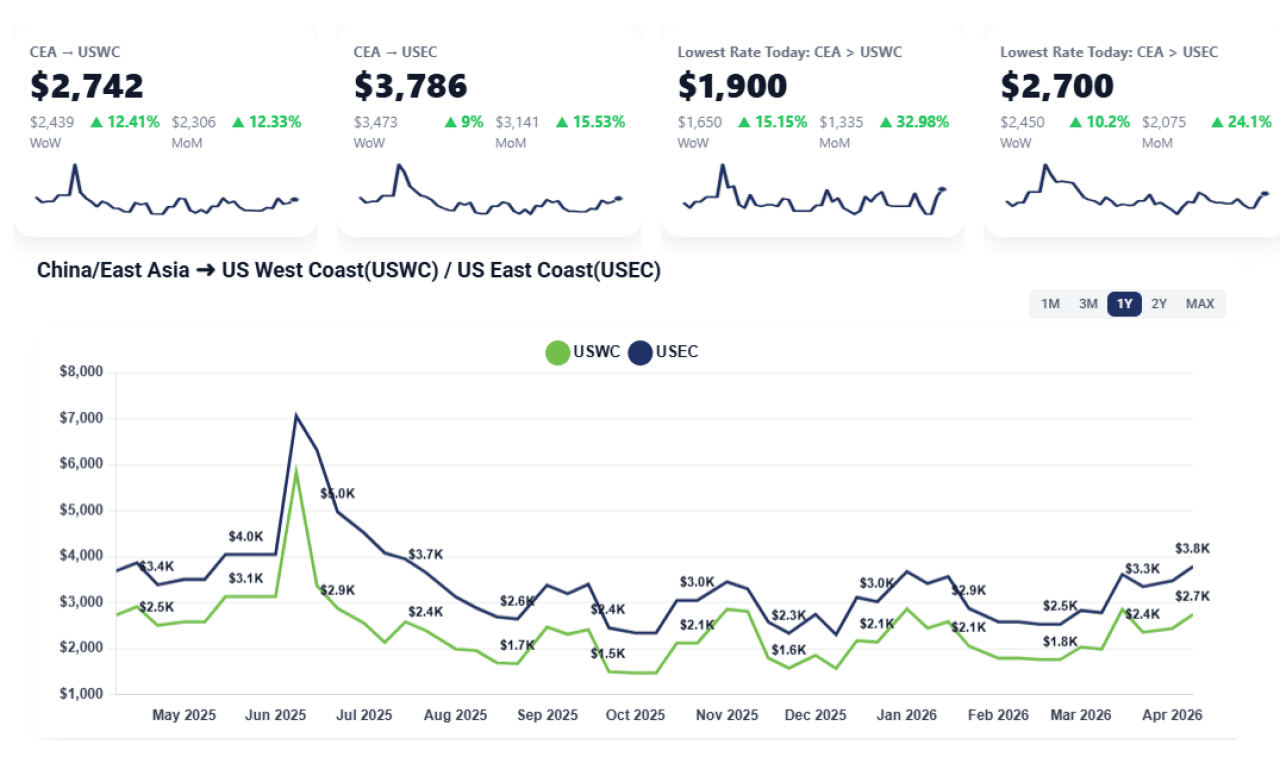Image resolution: width=1280 pixels, height=763 pixels.
Task: Select the MAX time range
Action: click(1200, 304)
